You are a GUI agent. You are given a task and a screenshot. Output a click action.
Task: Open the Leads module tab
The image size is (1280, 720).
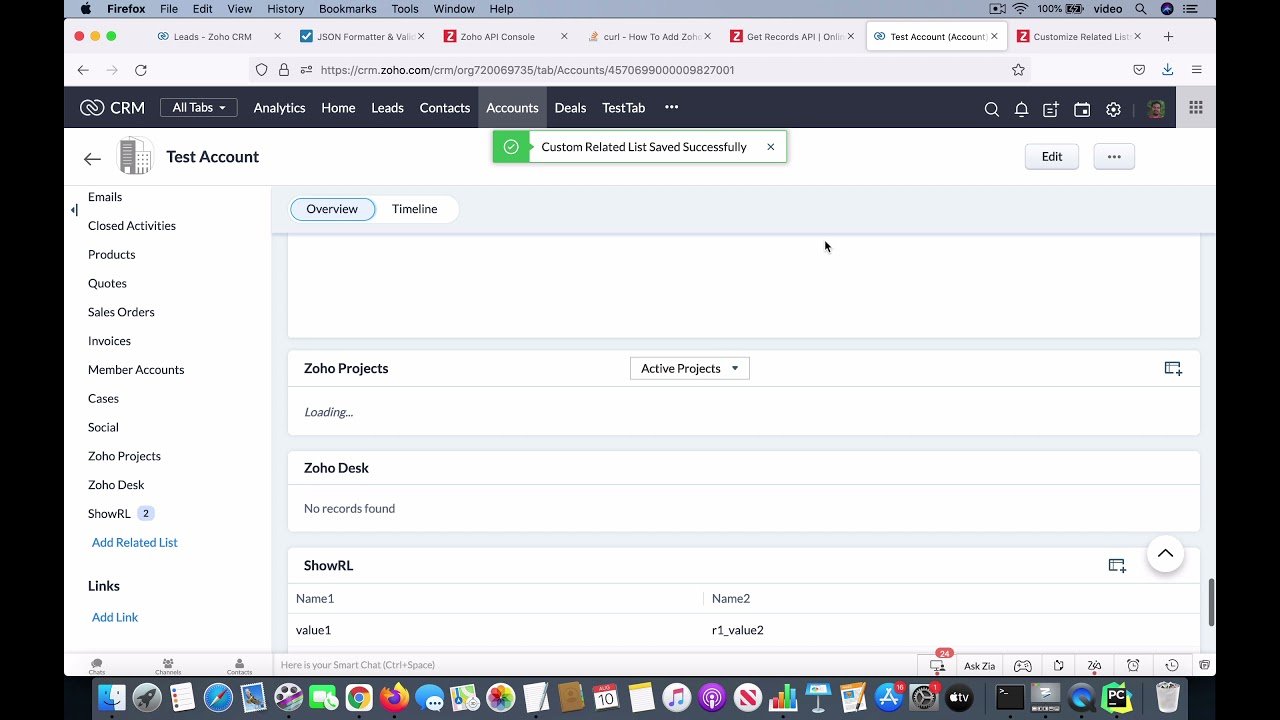pos(387,108)
